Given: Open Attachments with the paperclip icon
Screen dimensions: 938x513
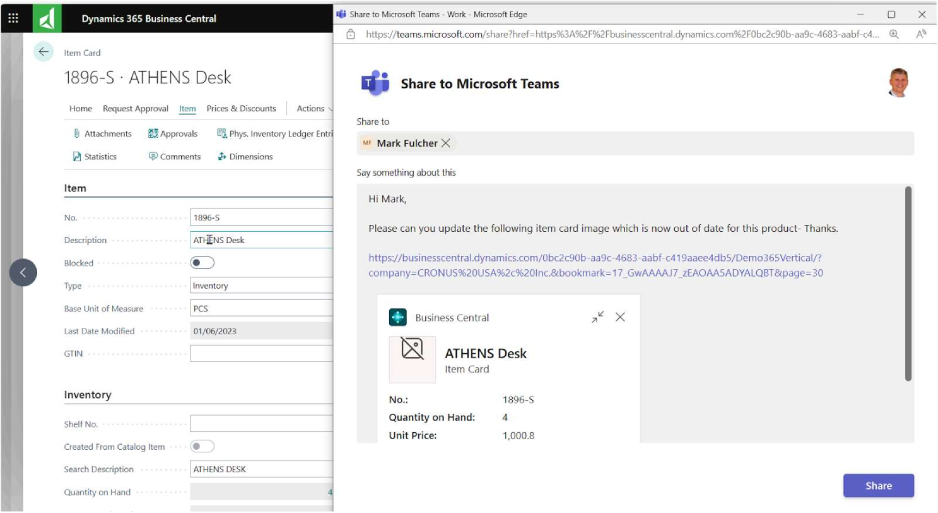Looking at the screenshot, I should tap(102, 133).
